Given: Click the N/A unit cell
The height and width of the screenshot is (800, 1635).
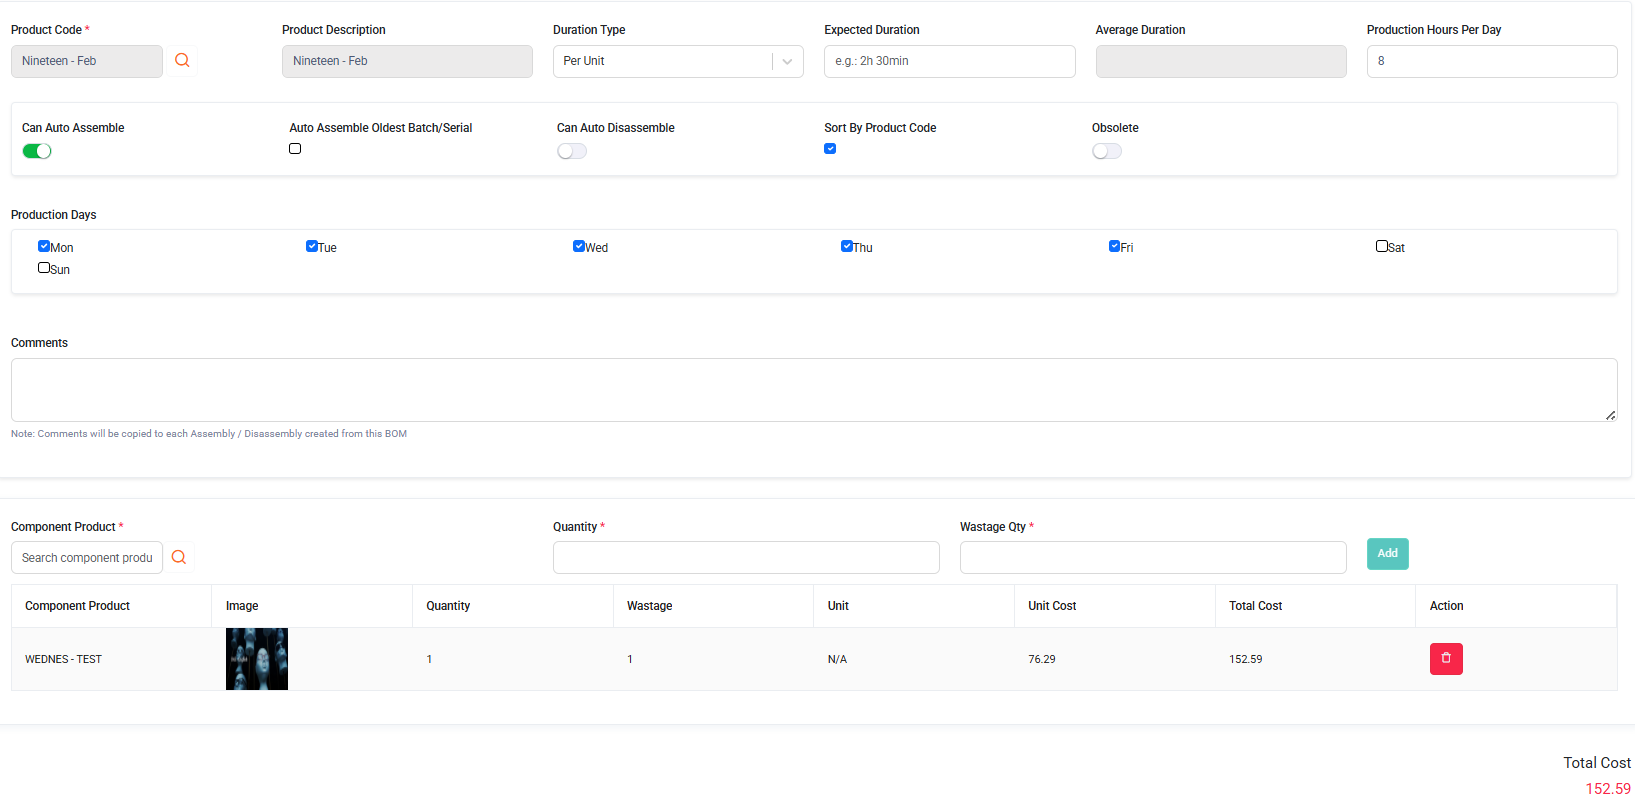Looking at the screenshot, I should click(838, 659).
